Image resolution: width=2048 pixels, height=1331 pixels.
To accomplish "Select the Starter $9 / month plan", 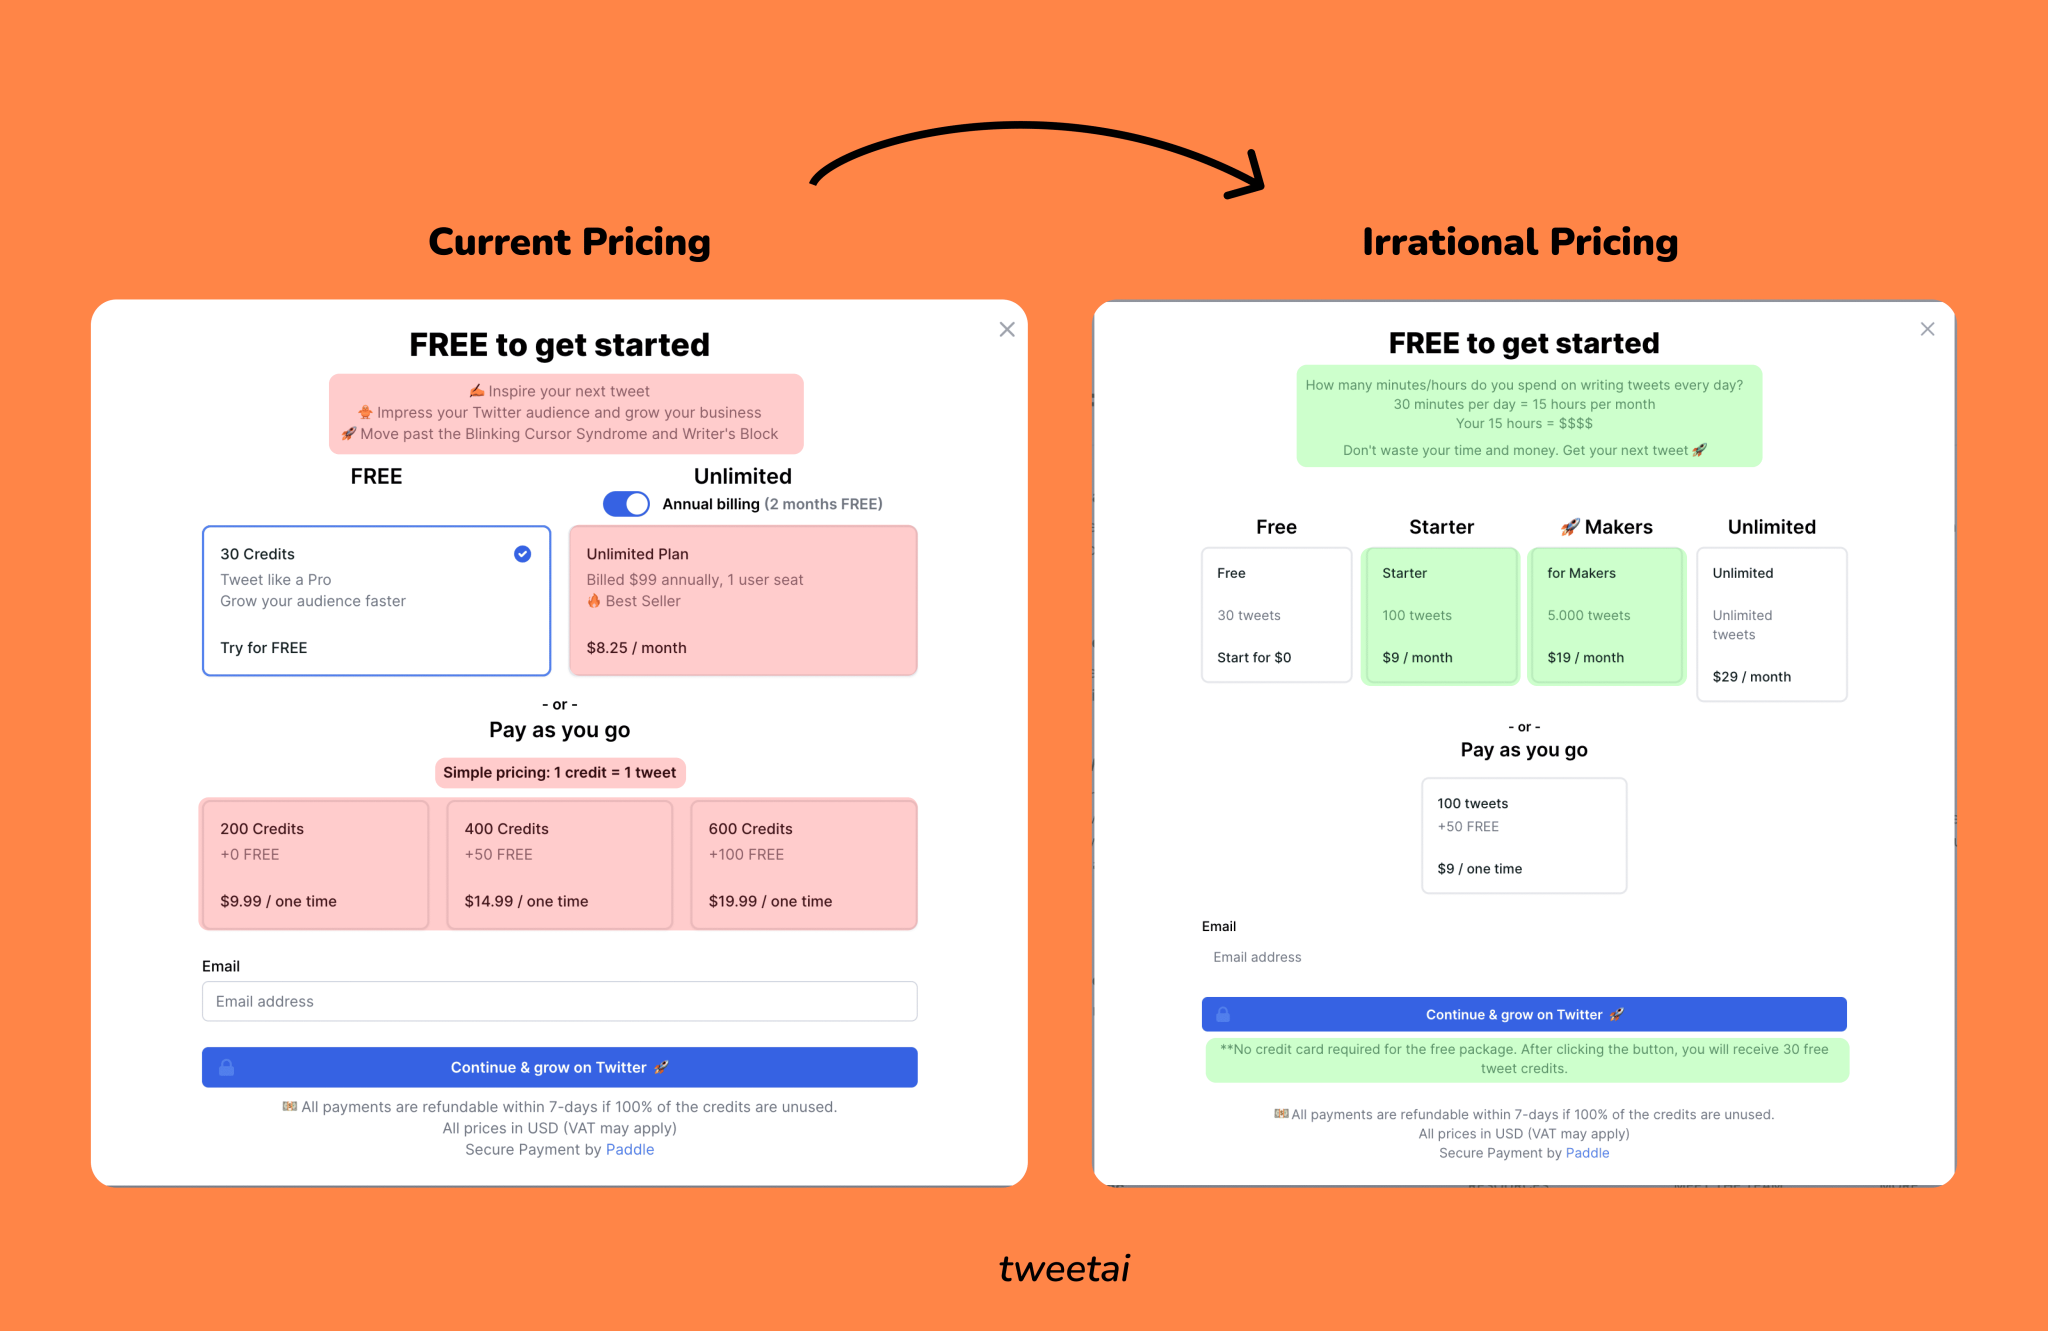I will tap(1441, 615).
